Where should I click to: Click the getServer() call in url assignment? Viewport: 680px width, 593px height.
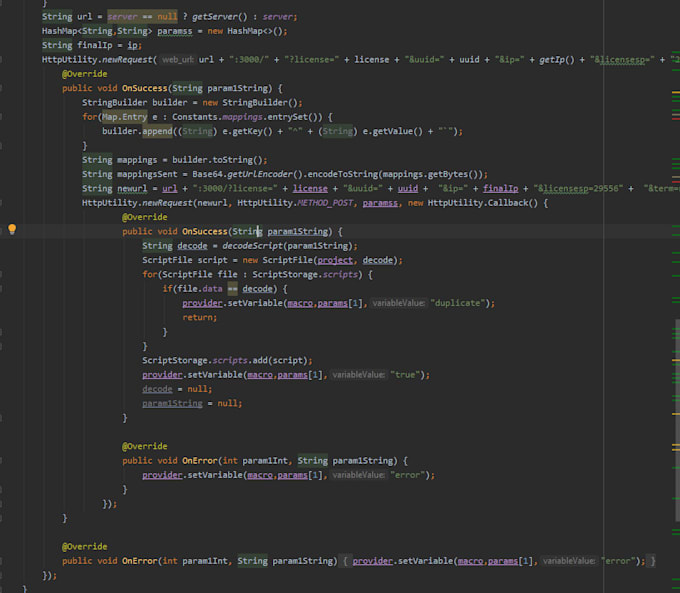coord(219,16)
